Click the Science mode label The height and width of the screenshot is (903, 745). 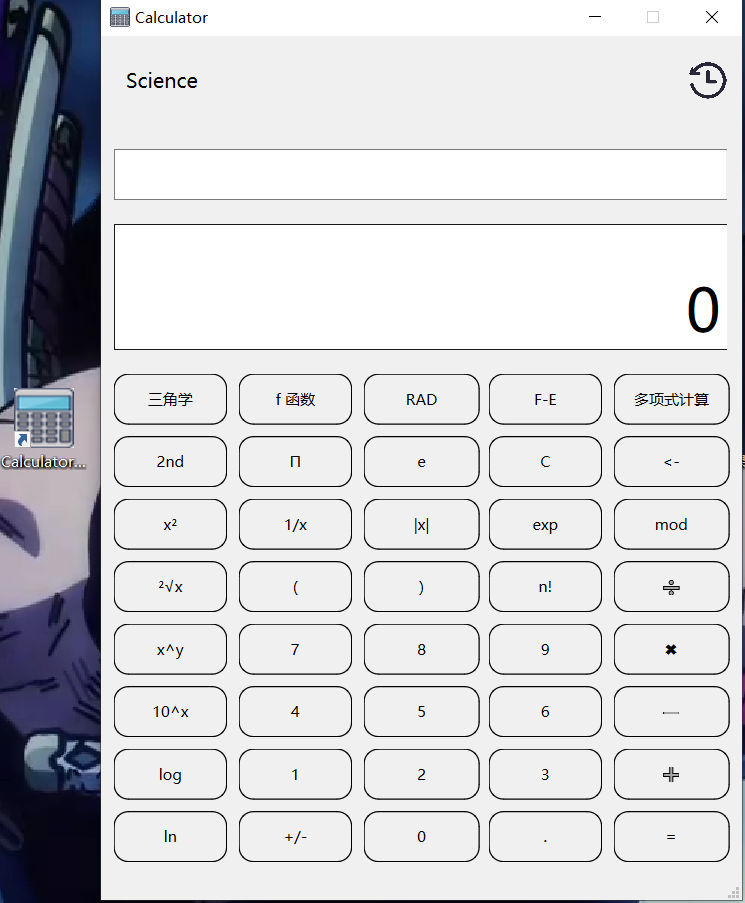coord(162,81)
